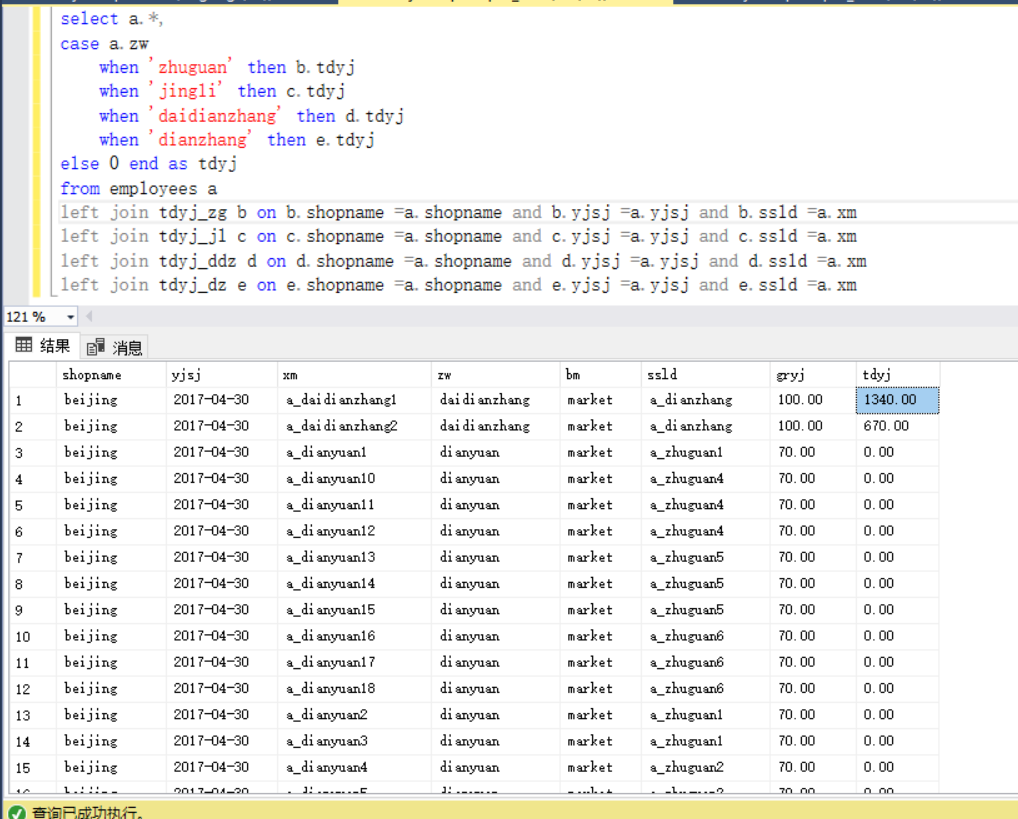Click the 'daidianzhang' string in query
The width and height of the screenshot is (1018, 819).
click(x=214, y=116)
